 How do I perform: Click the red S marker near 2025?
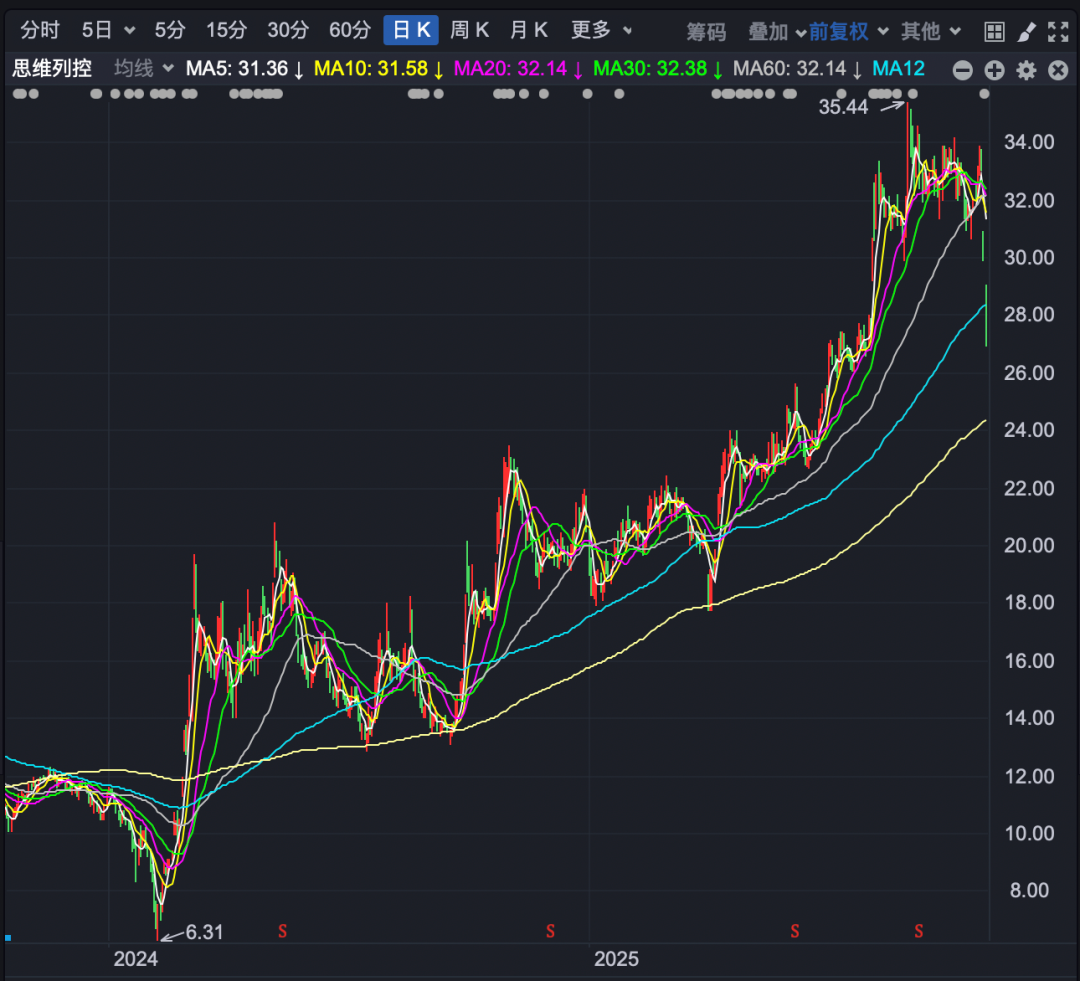[550, 932]
